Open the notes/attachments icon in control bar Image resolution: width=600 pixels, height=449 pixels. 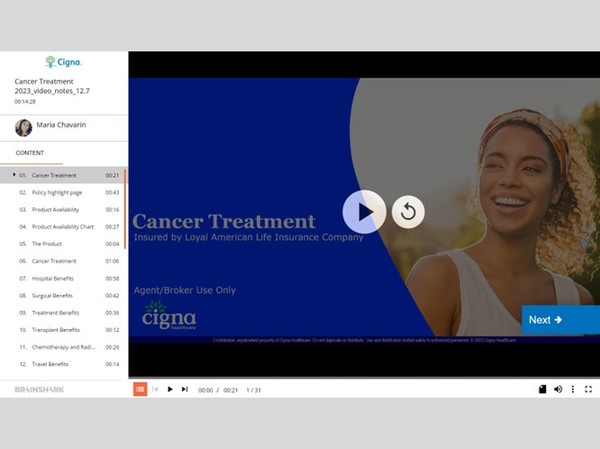[543, 389]
